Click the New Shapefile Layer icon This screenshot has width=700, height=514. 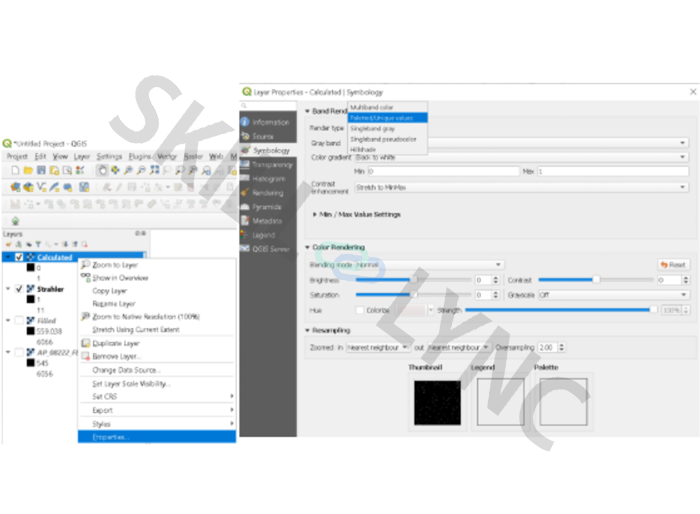42,187
